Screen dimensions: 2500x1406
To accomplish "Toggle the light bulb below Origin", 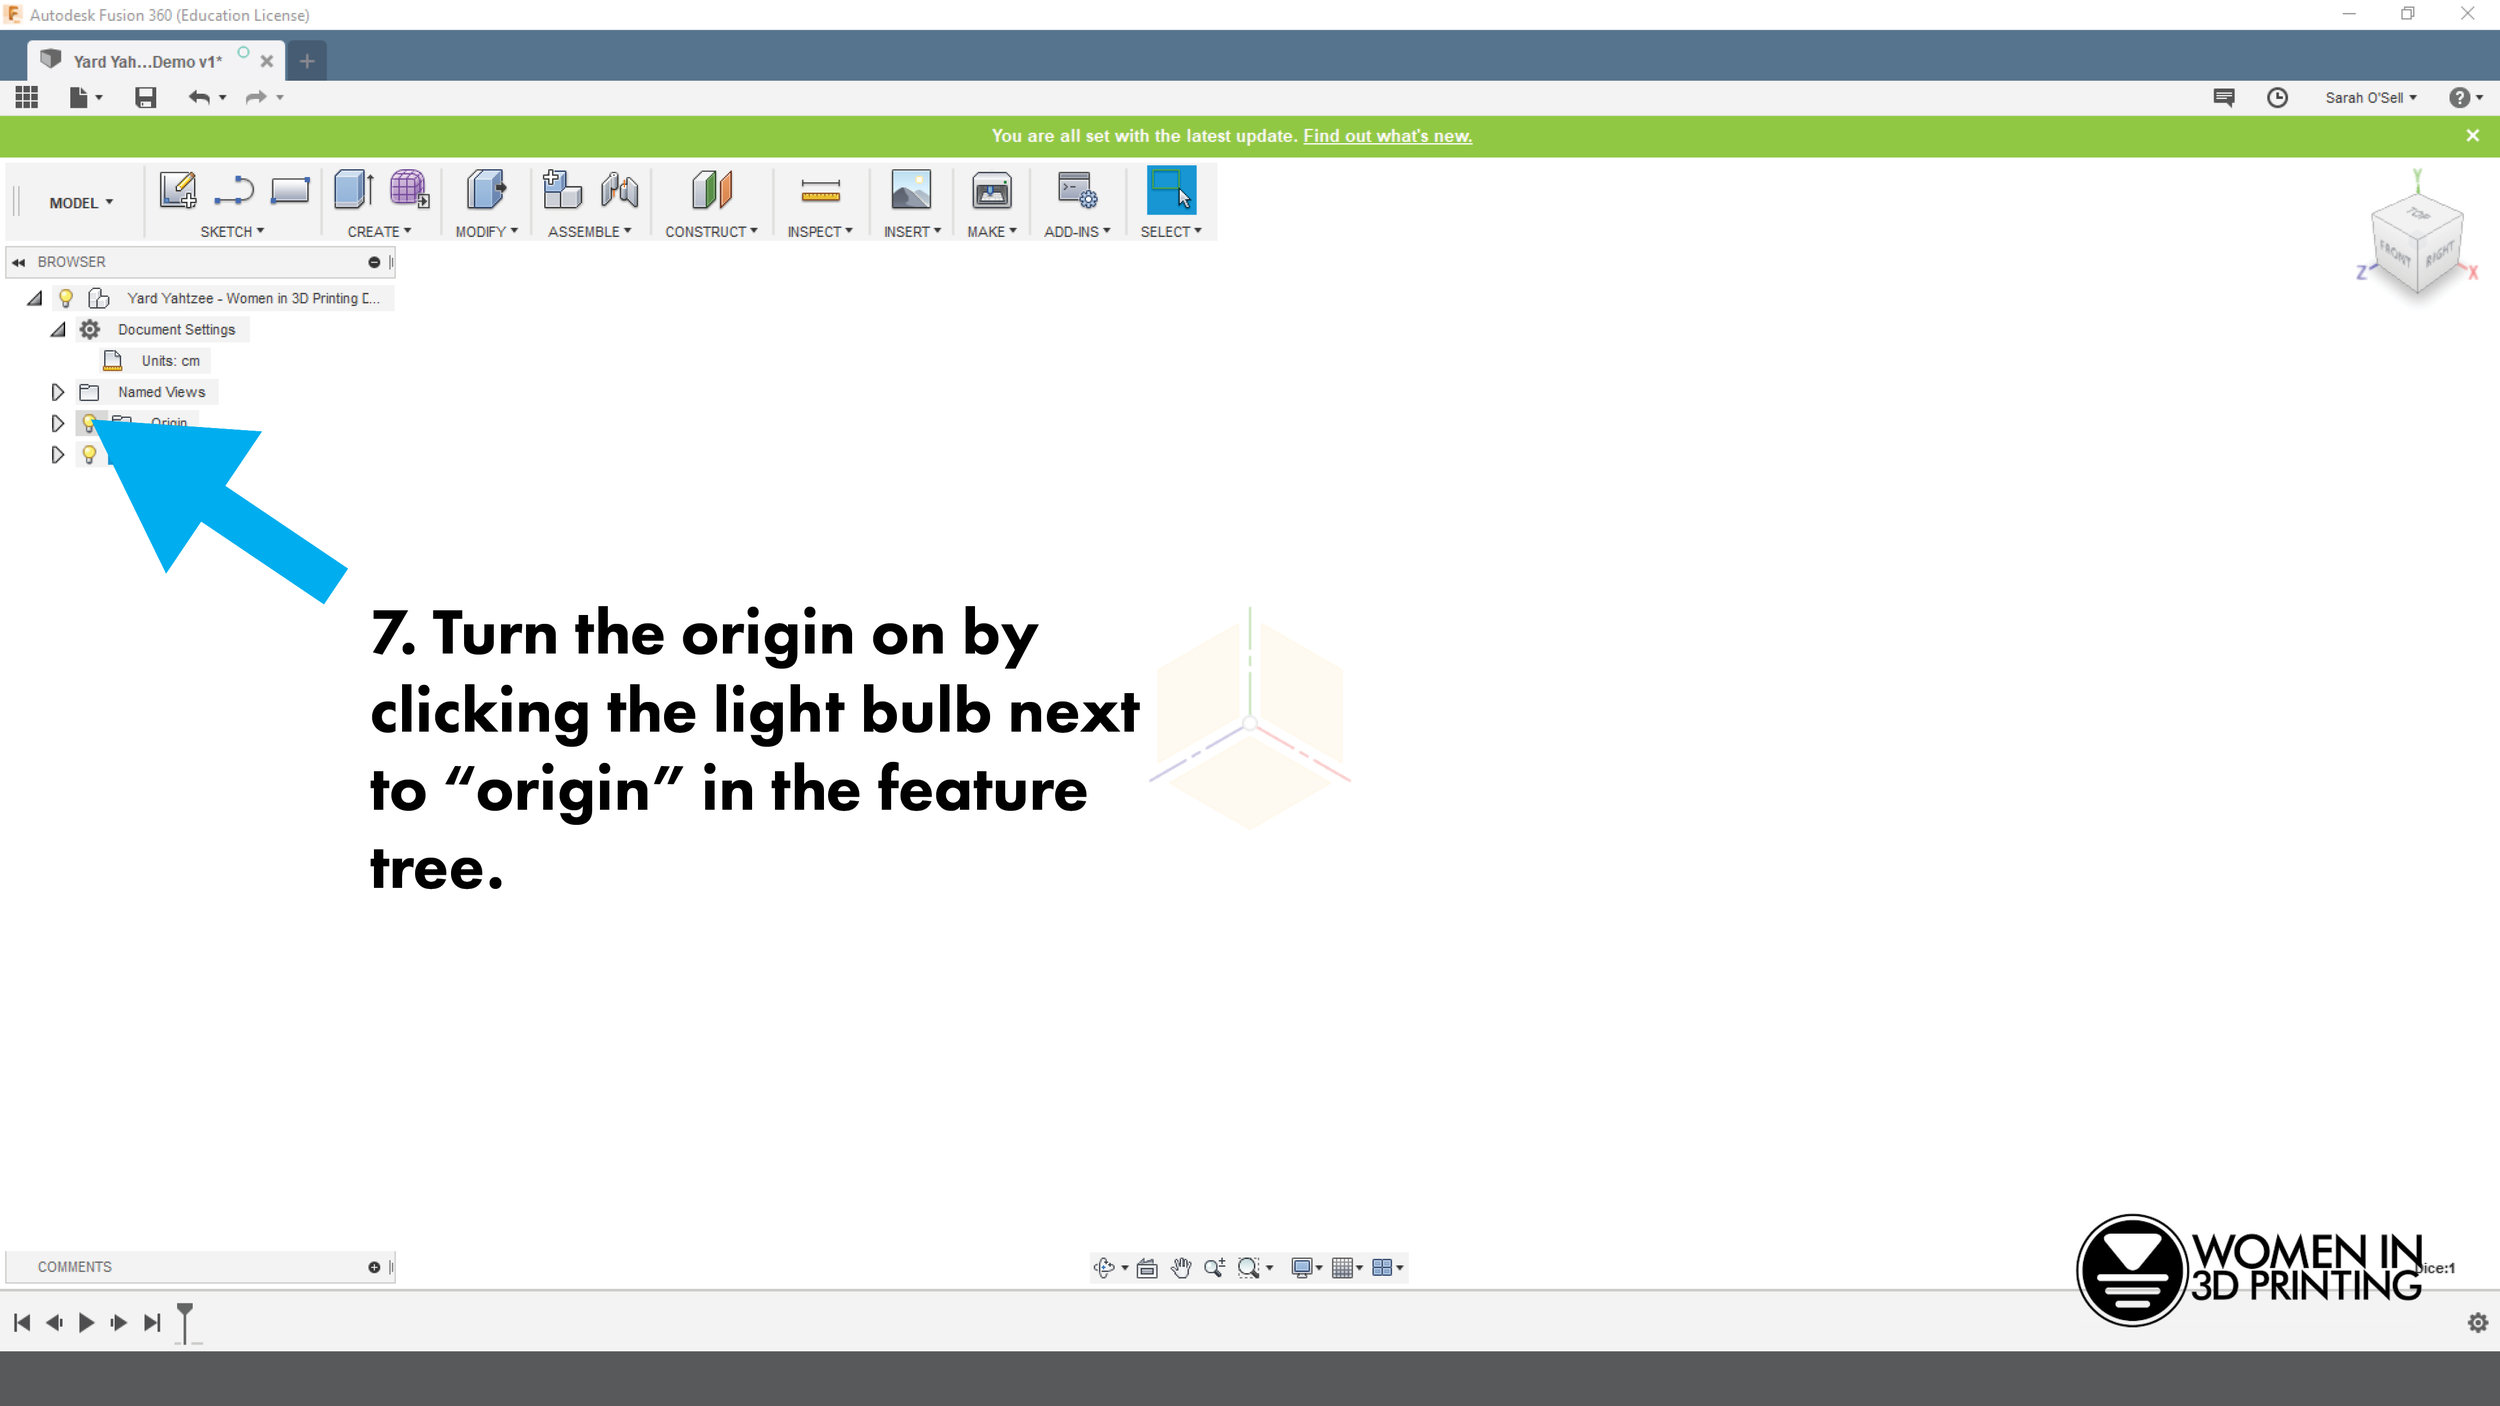I will (89, 455).
